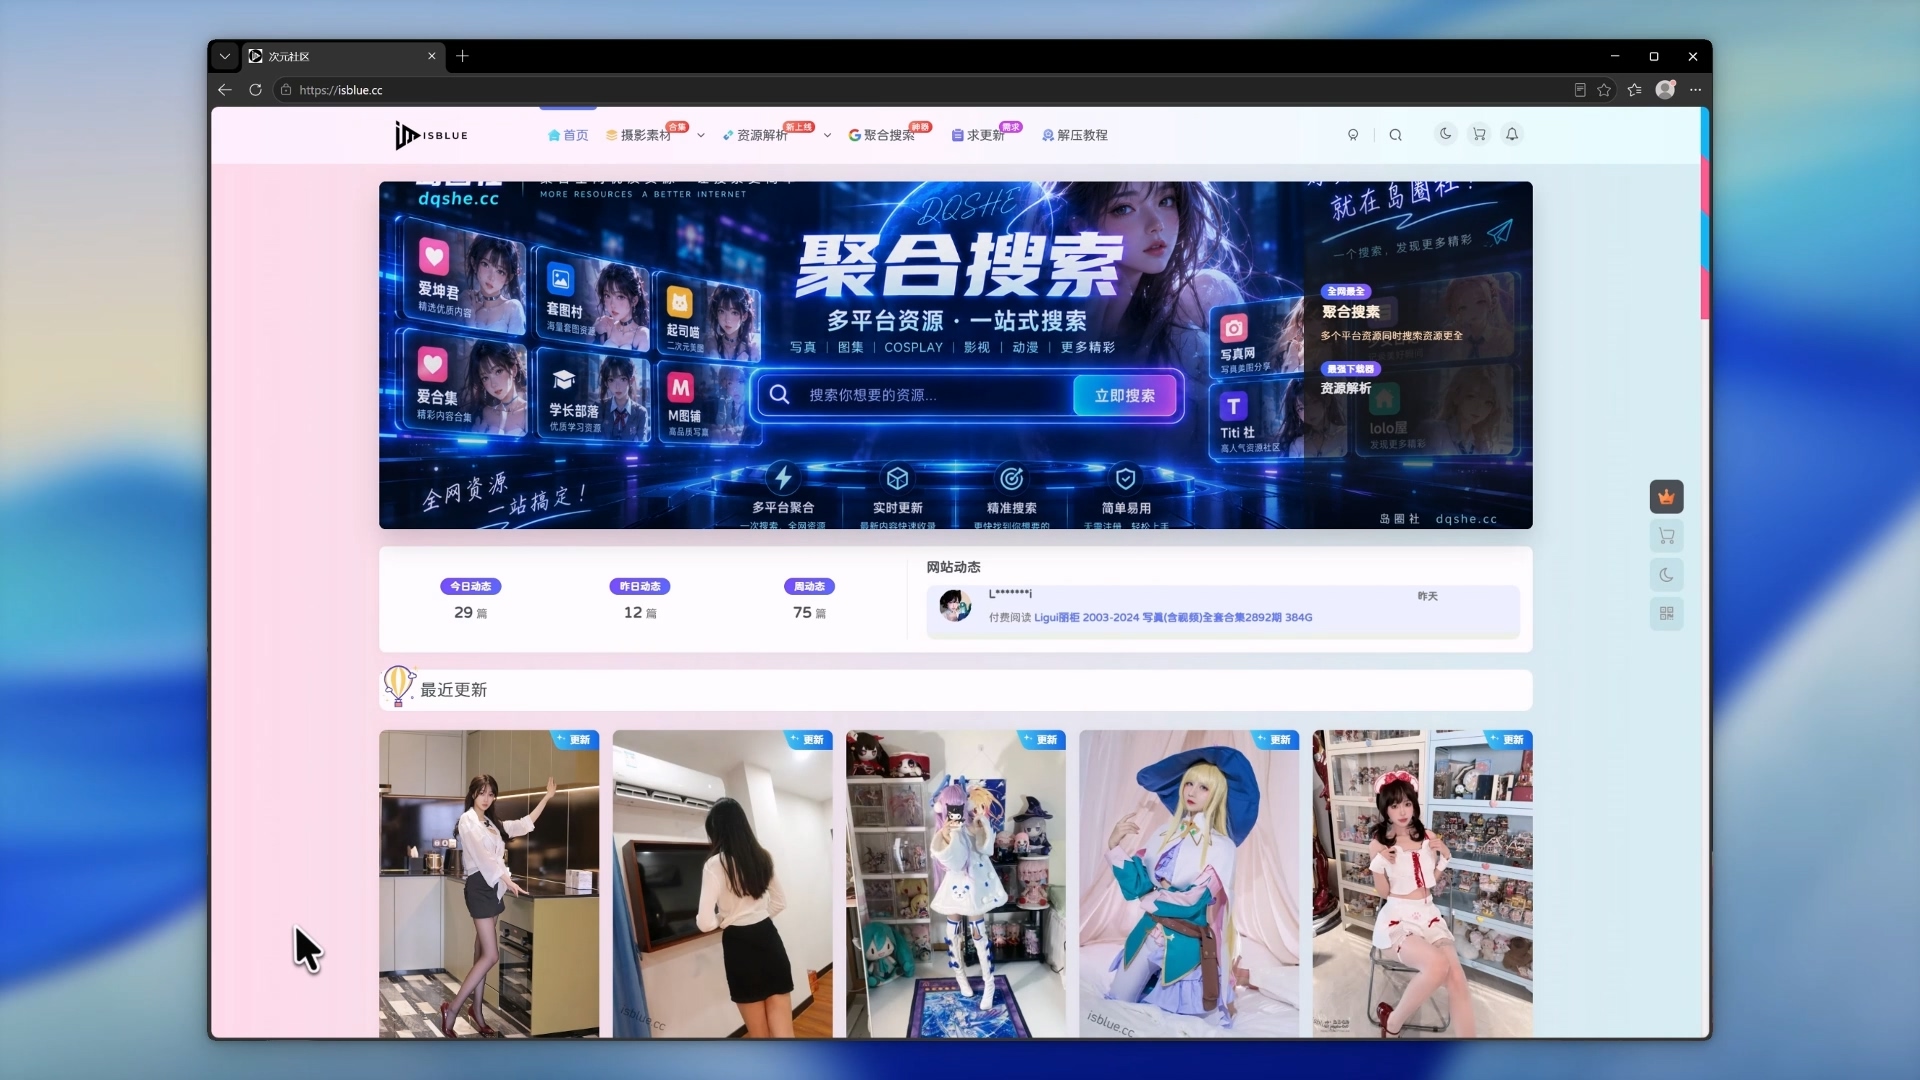Click the 网站动态 heading text
The height and width of the screenshot is (1080, 1920).
(x=953, y=567)
